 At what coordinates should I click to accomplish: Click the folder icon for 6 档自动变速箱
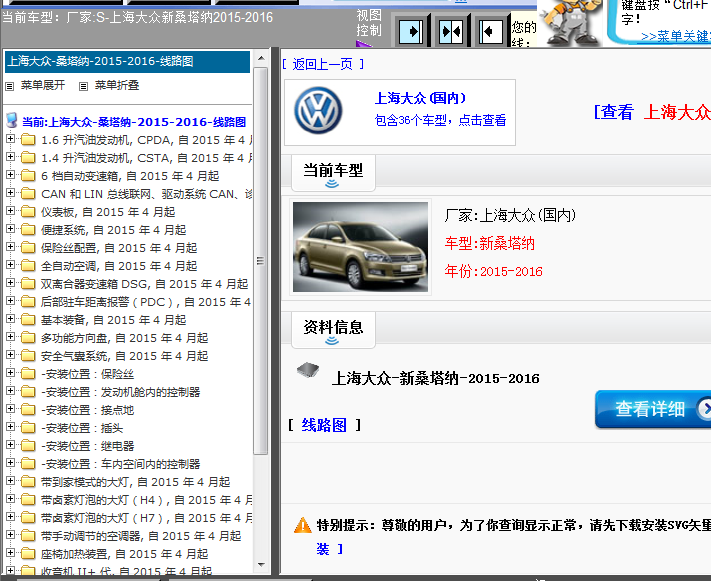coord(28,176)
